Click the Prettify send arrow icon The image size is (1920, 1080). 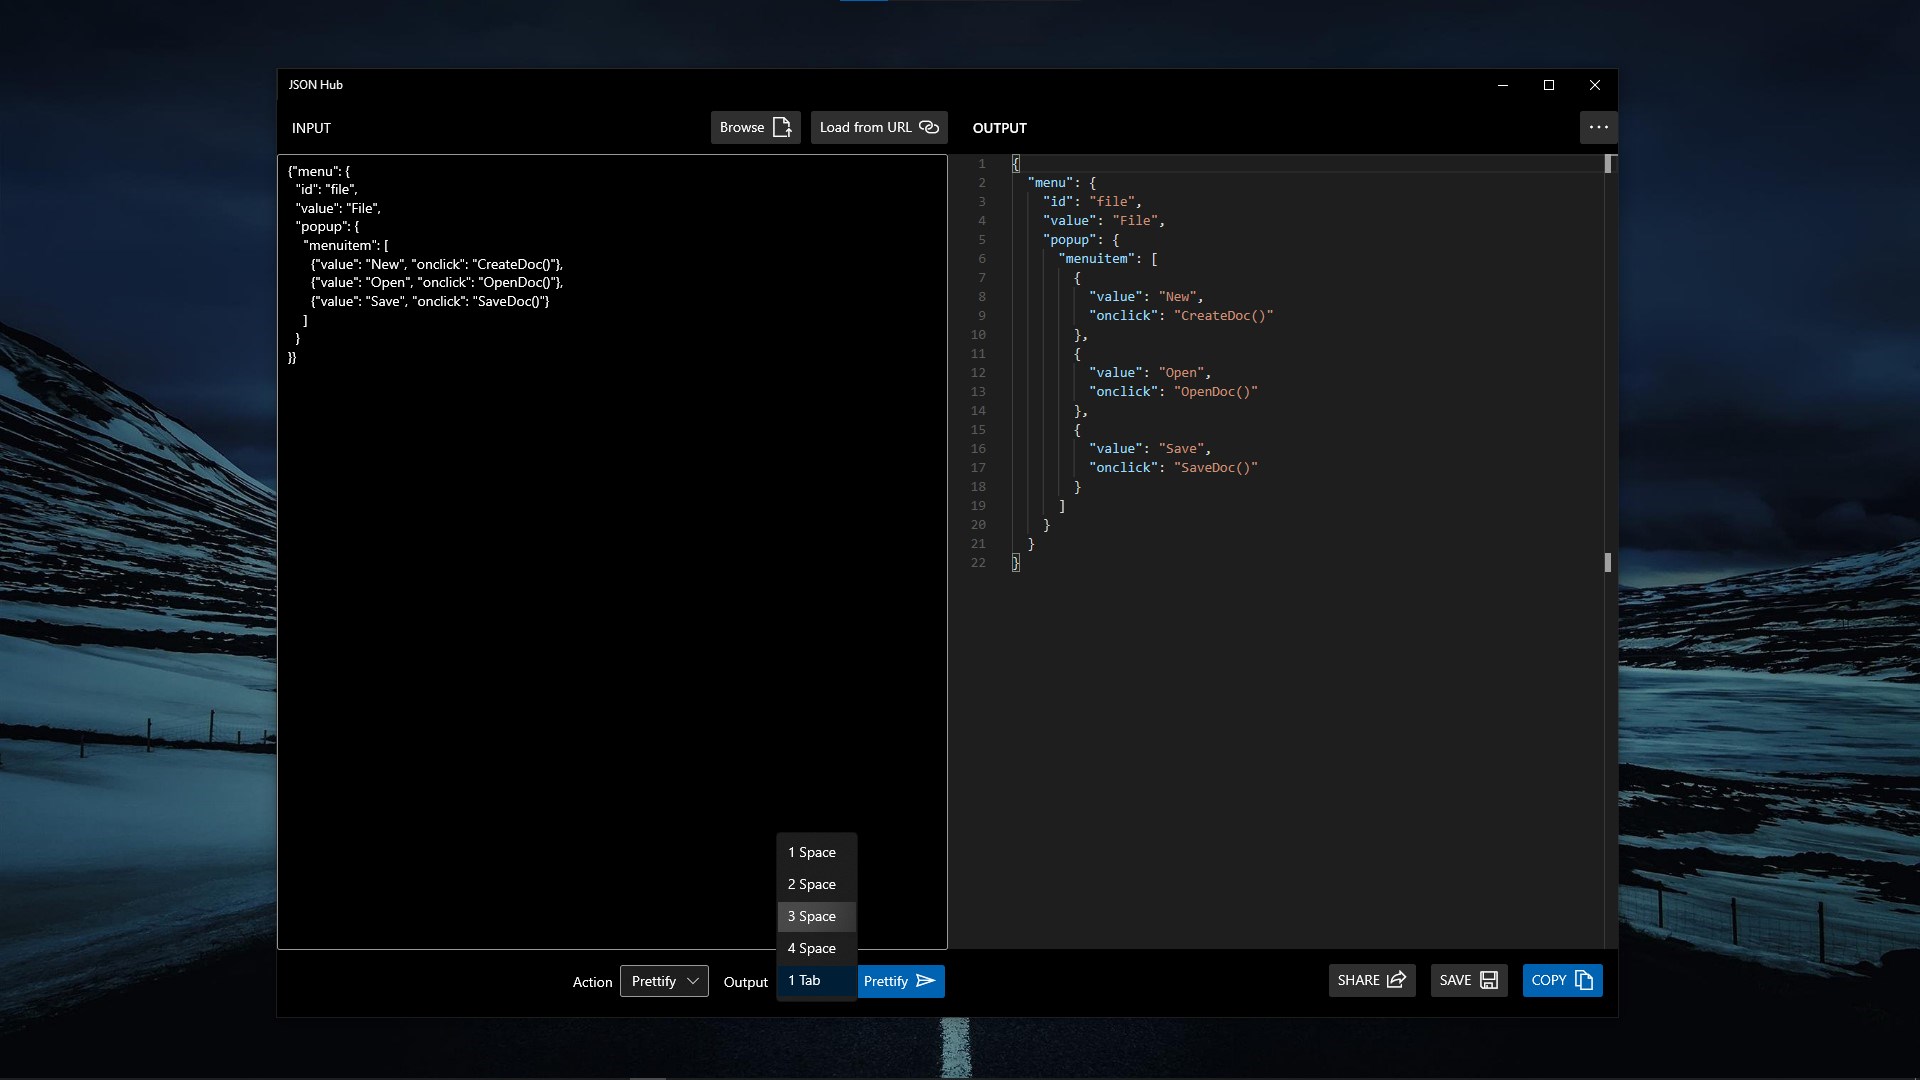[926, 981]
